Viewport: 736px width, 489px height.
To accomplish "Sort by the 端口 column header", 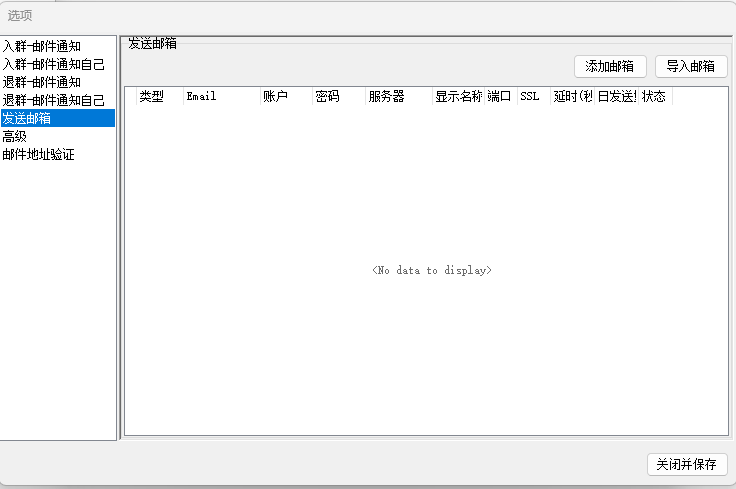I will click(500, 97).
